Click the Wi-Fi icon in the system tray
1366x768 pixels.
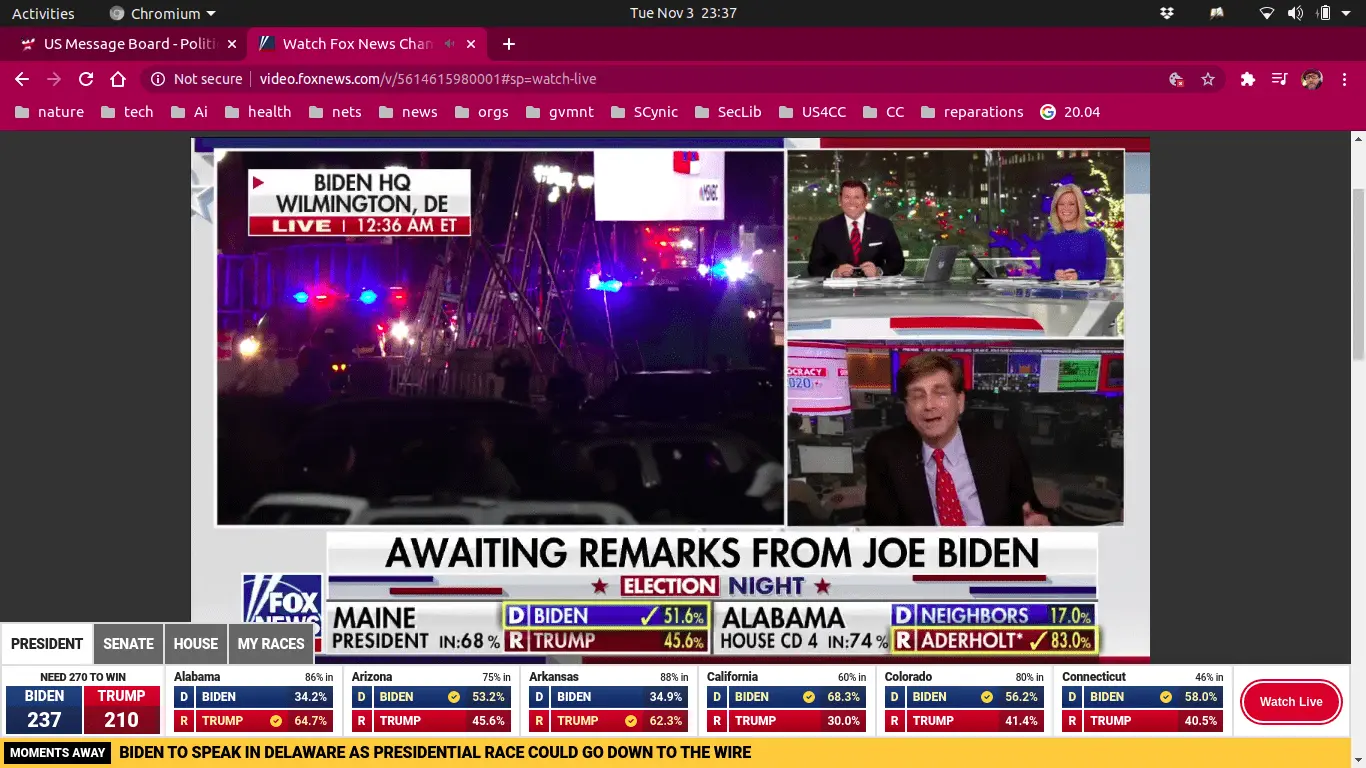[1266, 13]
